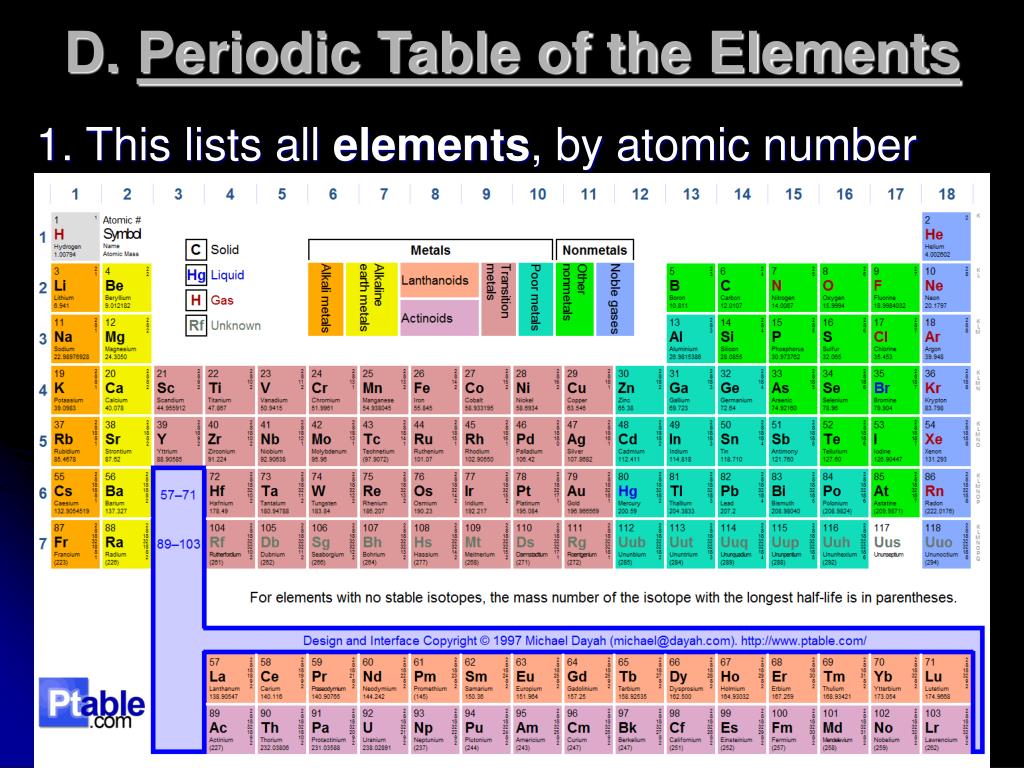This screenshot has height=768, width=1024.
Task: Select the Sodium (Na) element cell
Action: pyautogui.click(x=75, y=339)
